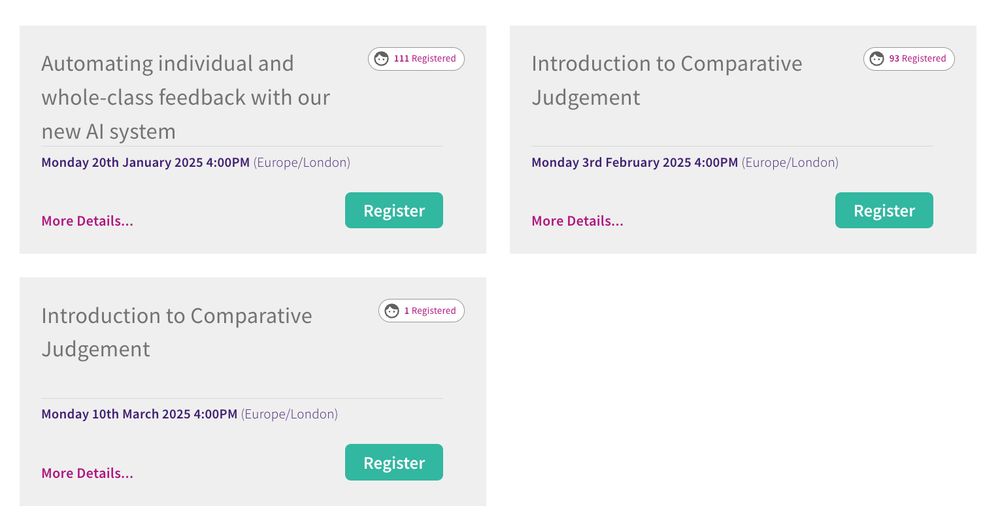Click the '93 Registered' count text
This screenshot has width=1000, height=531.
918,59
